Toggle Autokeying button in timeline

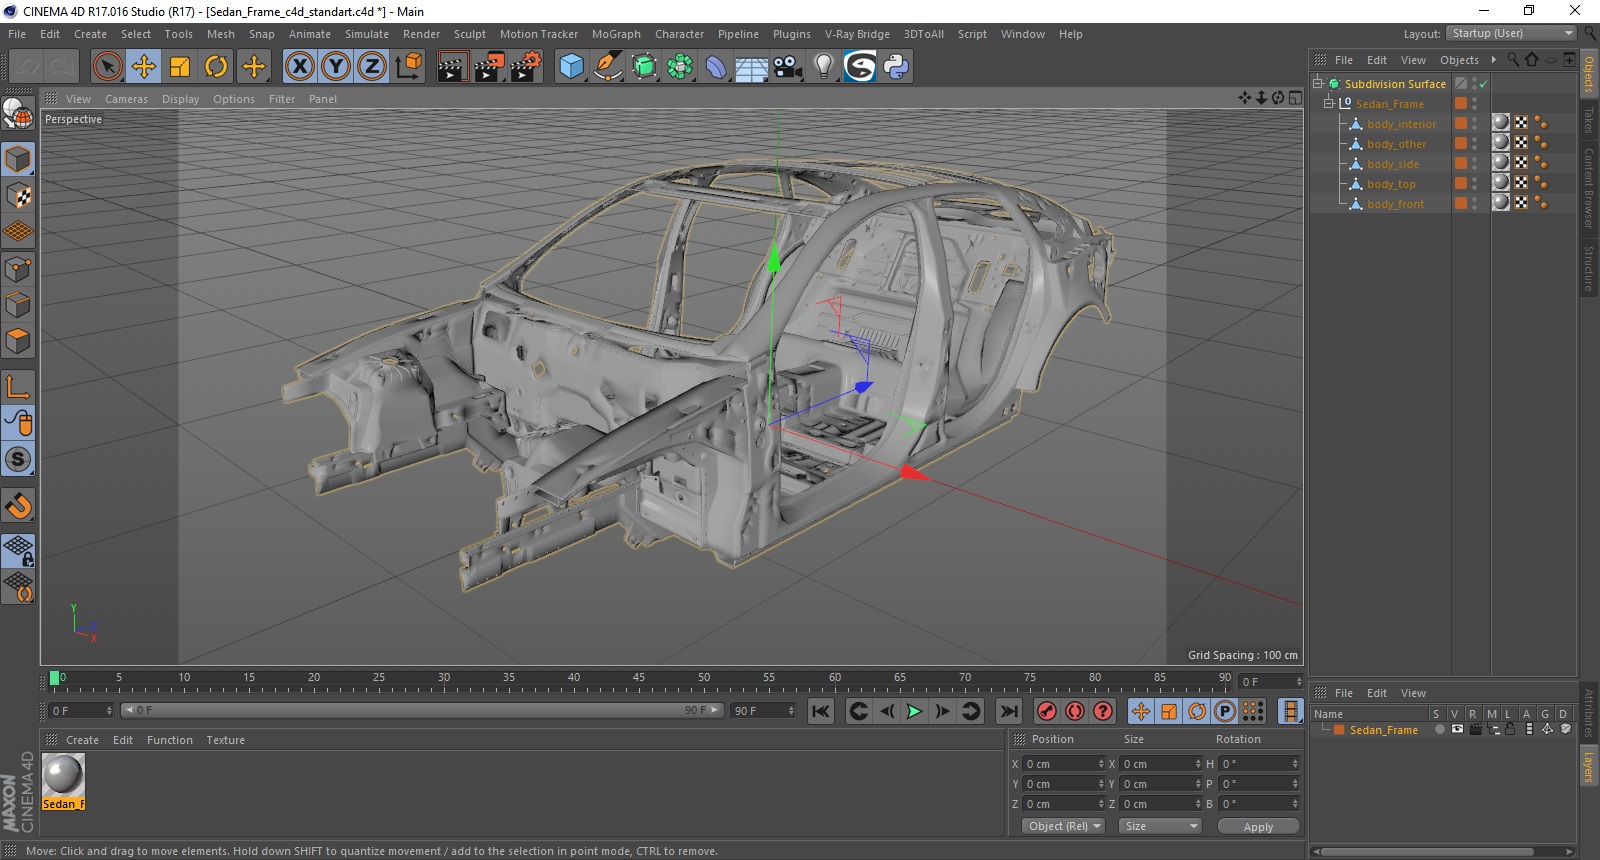coord(1075,711)
